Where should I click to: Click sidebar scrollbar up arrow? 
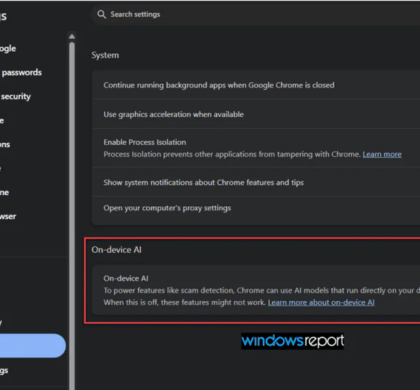click(x=72, y=36)
